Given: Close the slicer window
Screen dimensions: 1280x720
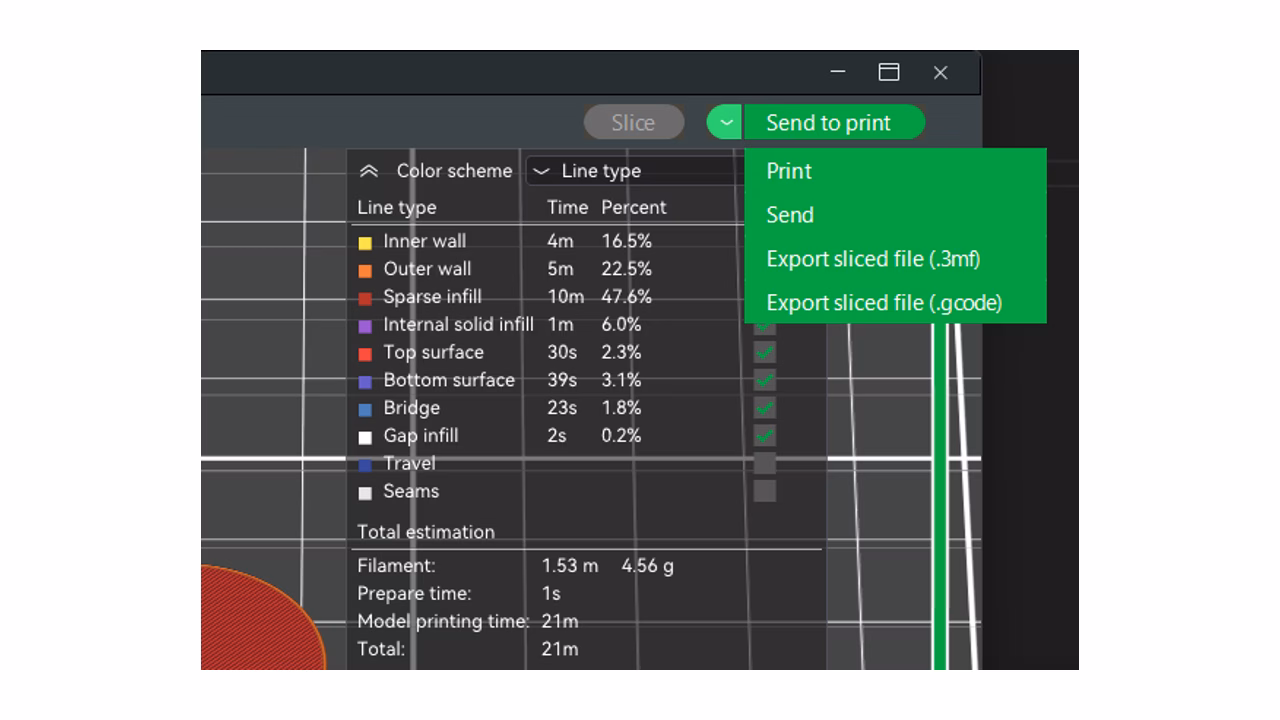Looking at the screenshot, I should tap(940, 72).
